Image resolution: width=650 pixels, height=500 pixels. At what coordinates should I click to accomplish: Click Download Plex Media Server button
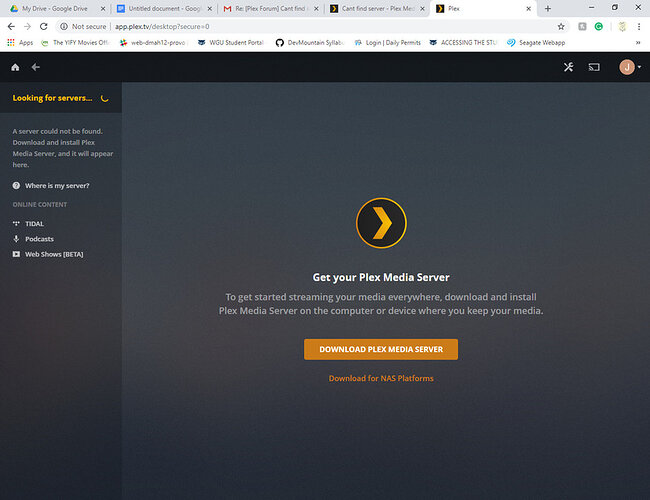click(x=381, y=349)
